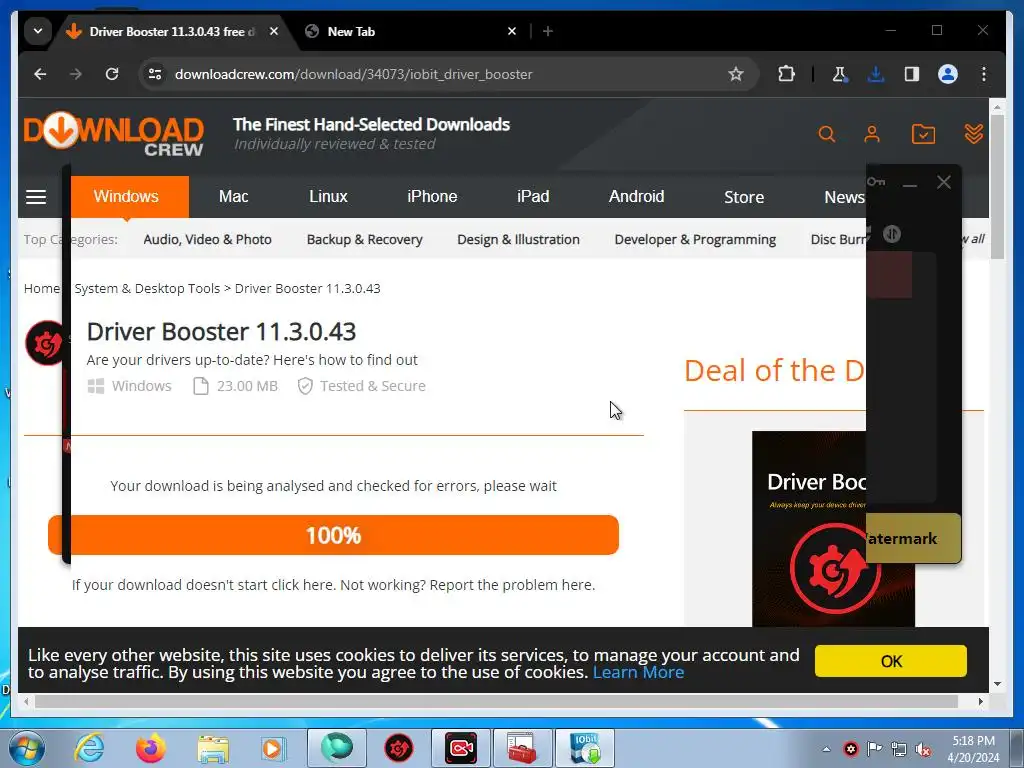Bookmark this page with star icon
Screen dimensions: 1024x768
click(736, 74)
